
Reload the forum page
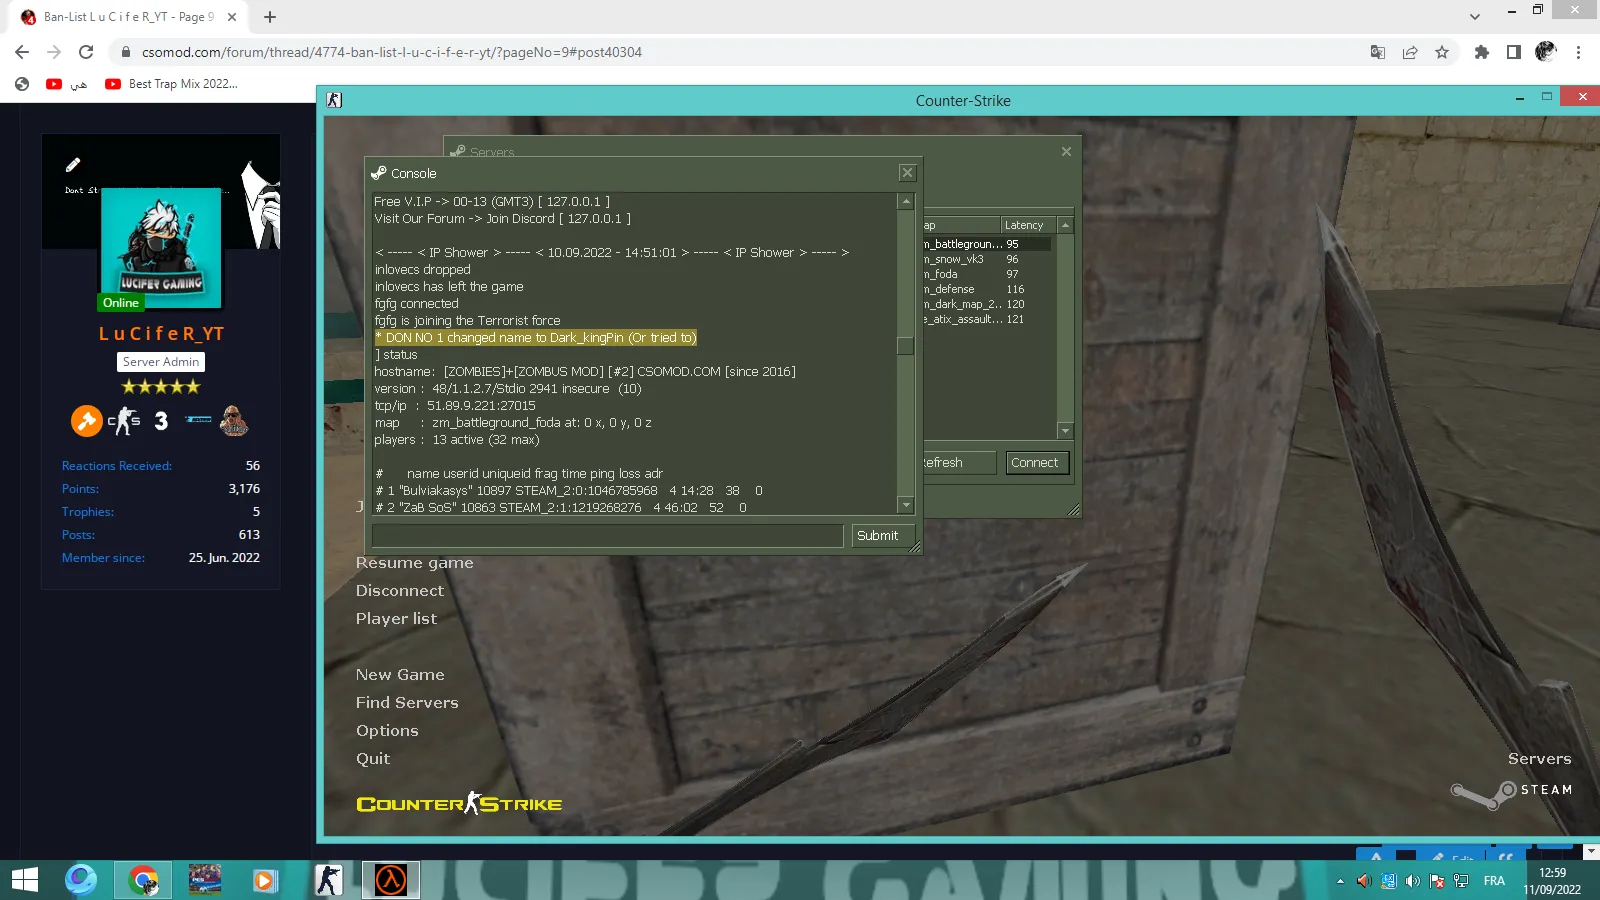(x=86, y=52)
